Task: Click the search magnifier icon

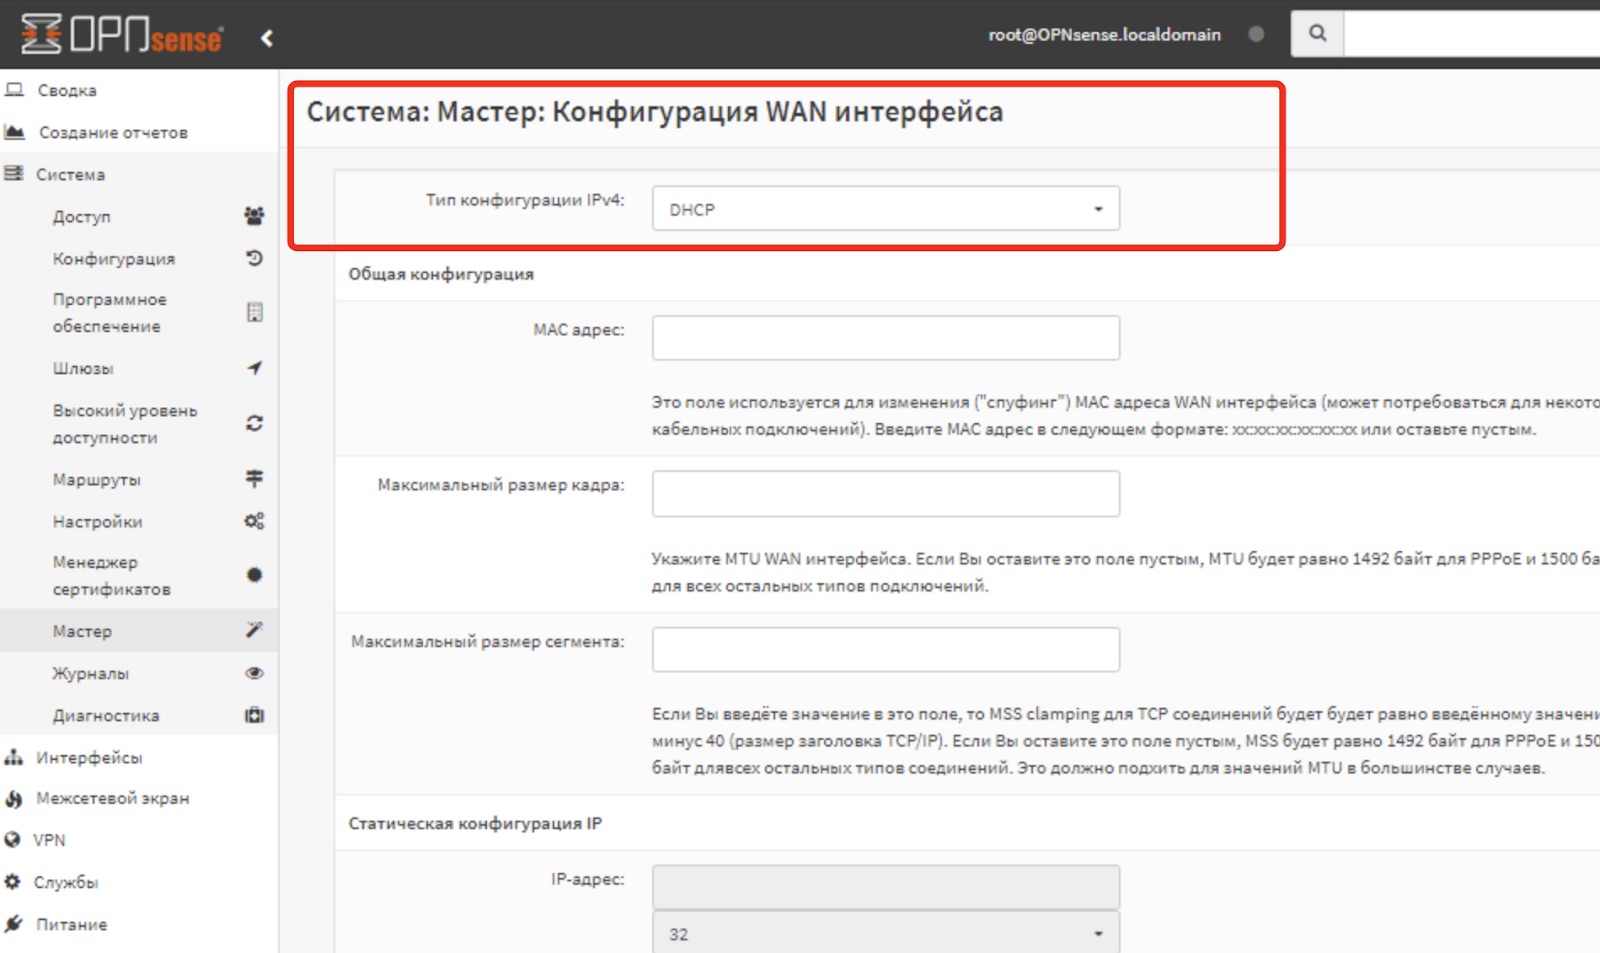Action: [x=1317, y=33]
